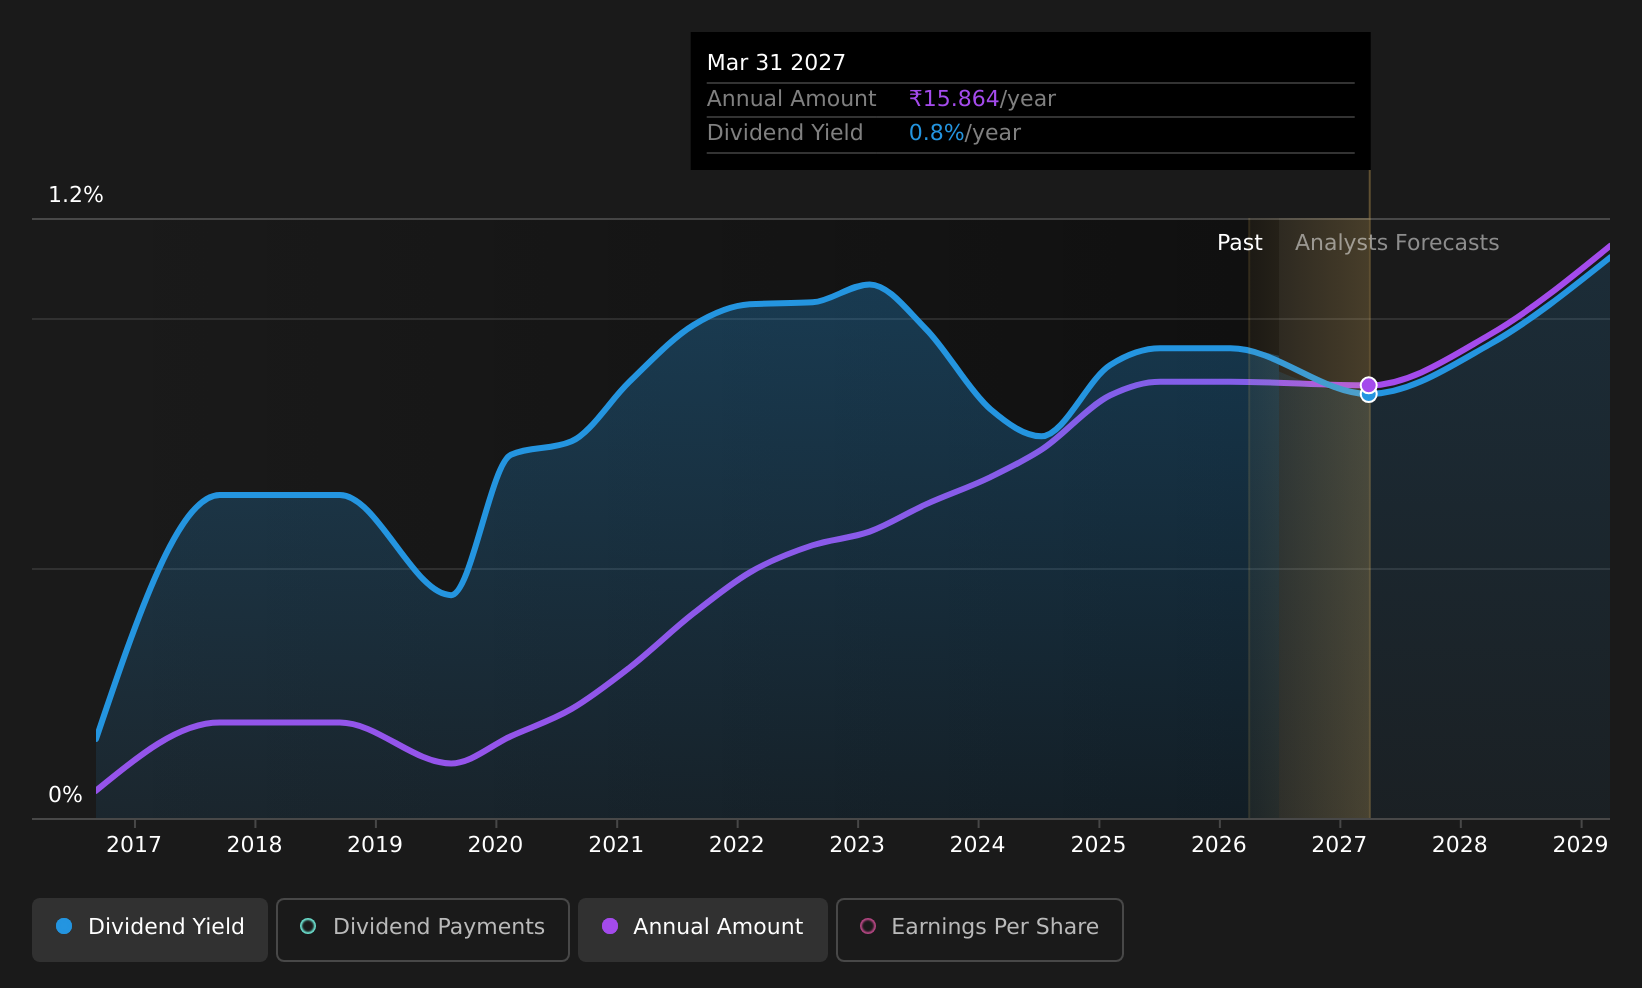Click the 0% y-axis label
The height and width of the screenshot is (988, 1642).
pyautogui.click(x=65, y=795)
